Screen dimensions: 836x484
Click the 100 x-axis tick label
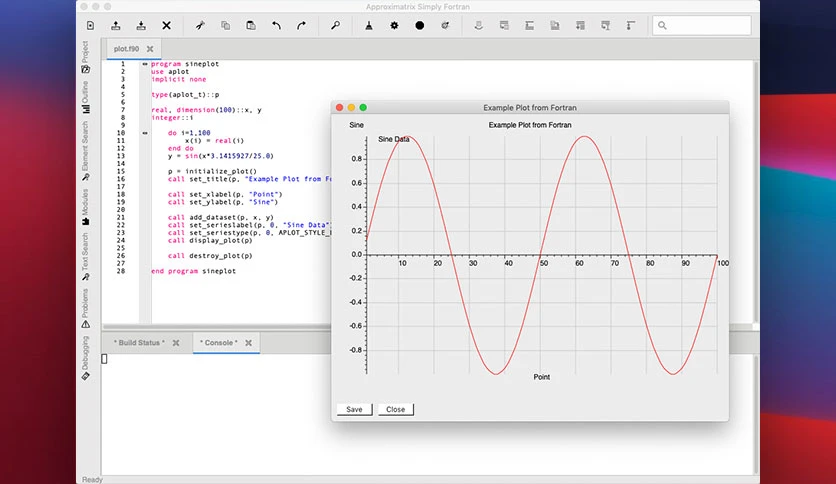point(723,263)
